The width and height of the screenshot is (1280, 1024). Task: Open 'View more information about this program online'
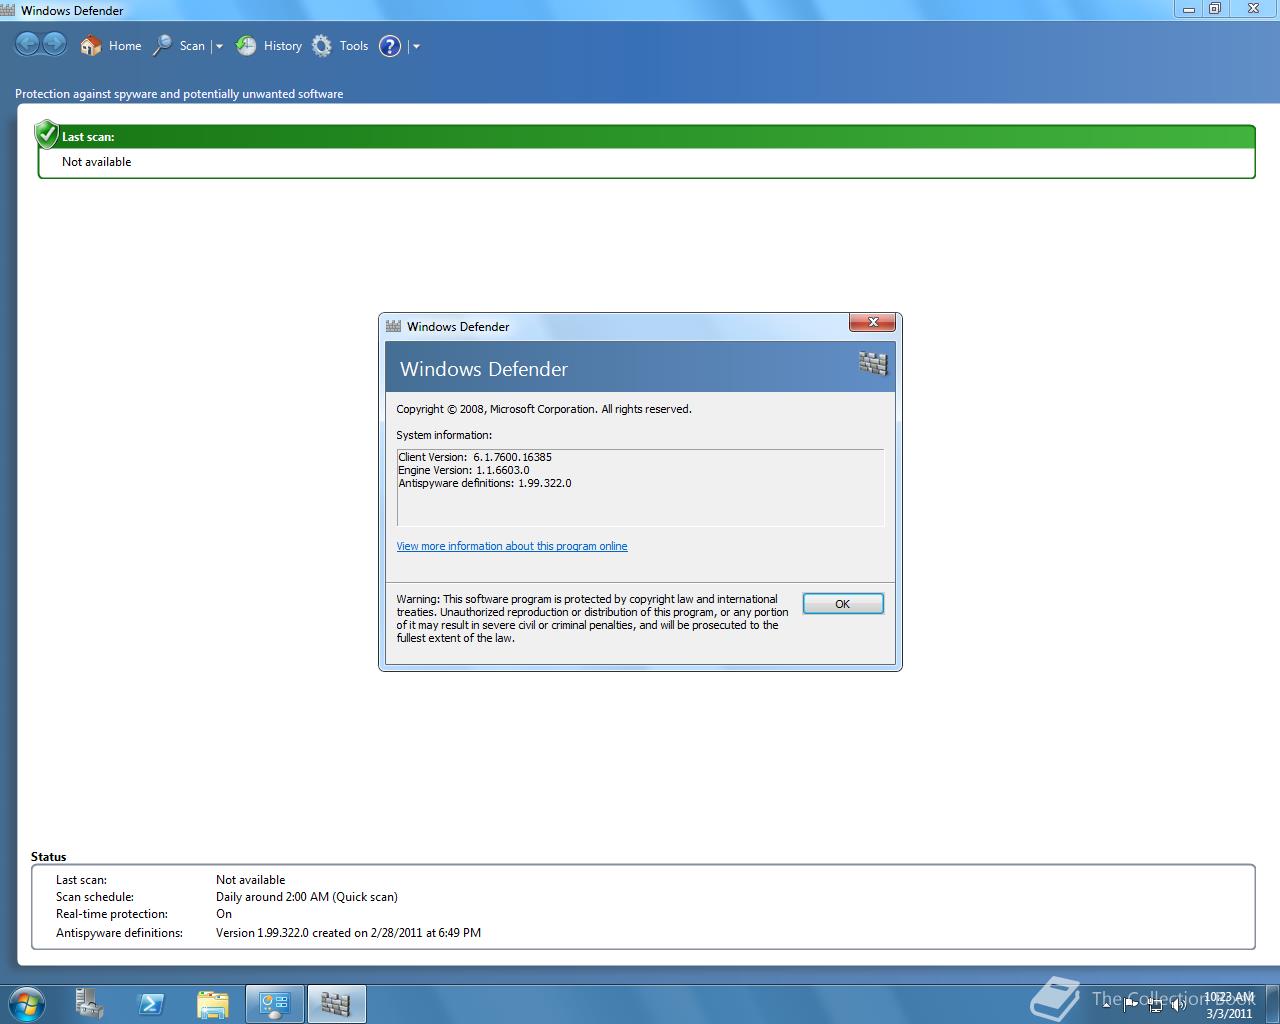pyautogui.click(x=512, y=546)
